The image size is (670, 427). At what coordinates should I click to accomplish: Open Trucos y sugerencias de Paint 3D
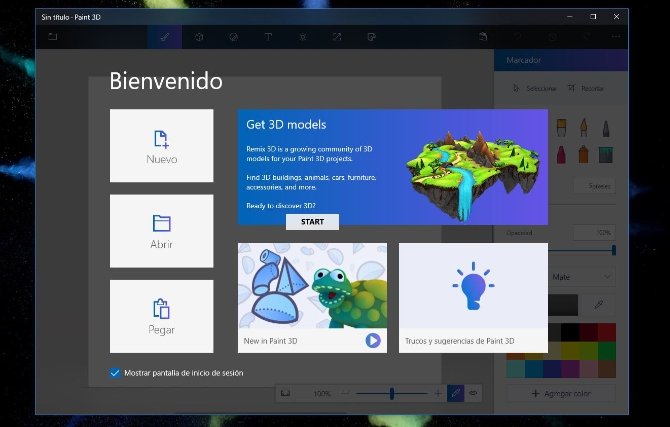point(473,298)
